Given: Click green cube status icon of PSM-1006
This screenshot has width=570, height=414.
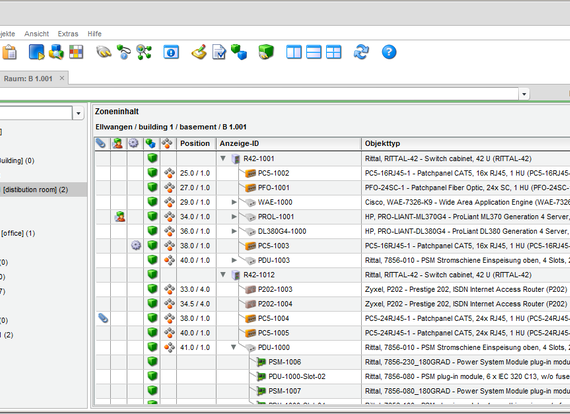Looking at the screenshot, I should click(152, 362).
